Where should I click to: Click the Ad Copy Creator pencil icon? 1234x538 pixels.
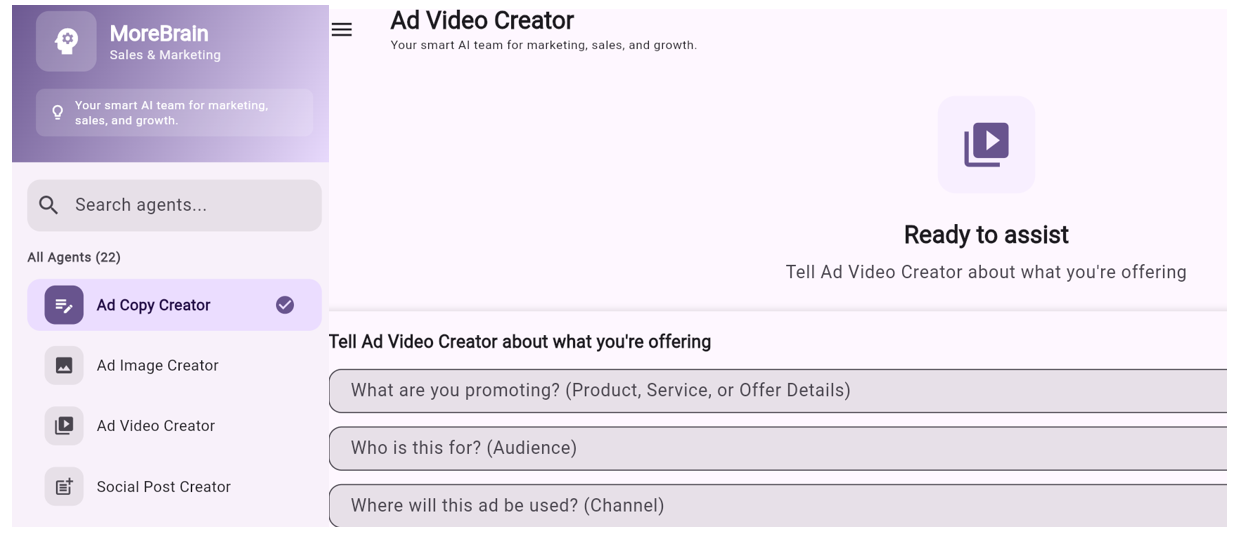coord(64,305)
